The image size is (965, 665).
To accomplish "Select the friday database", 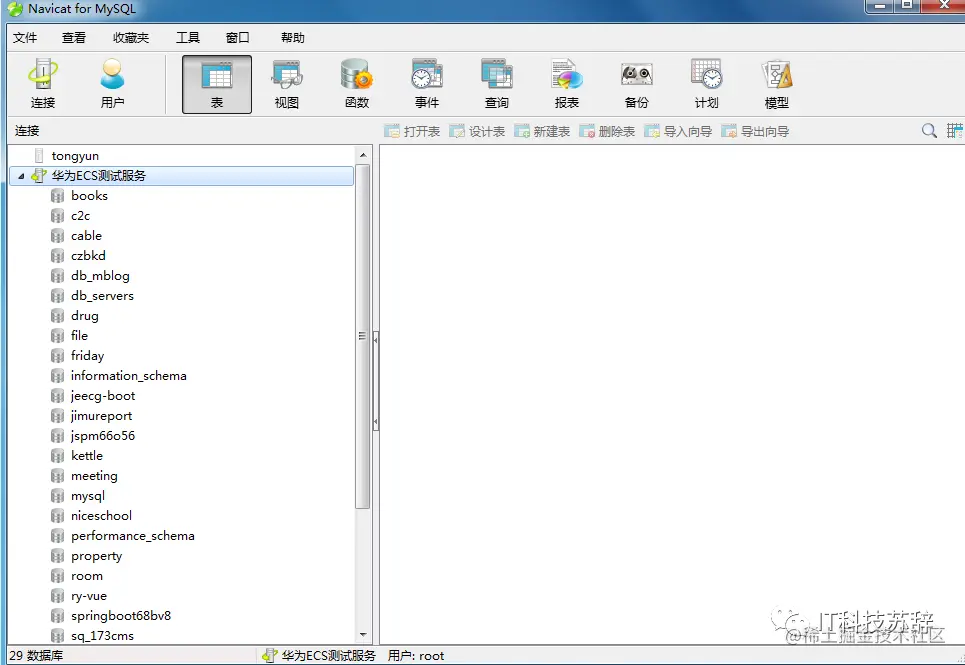I will click(x=87, y=356).
